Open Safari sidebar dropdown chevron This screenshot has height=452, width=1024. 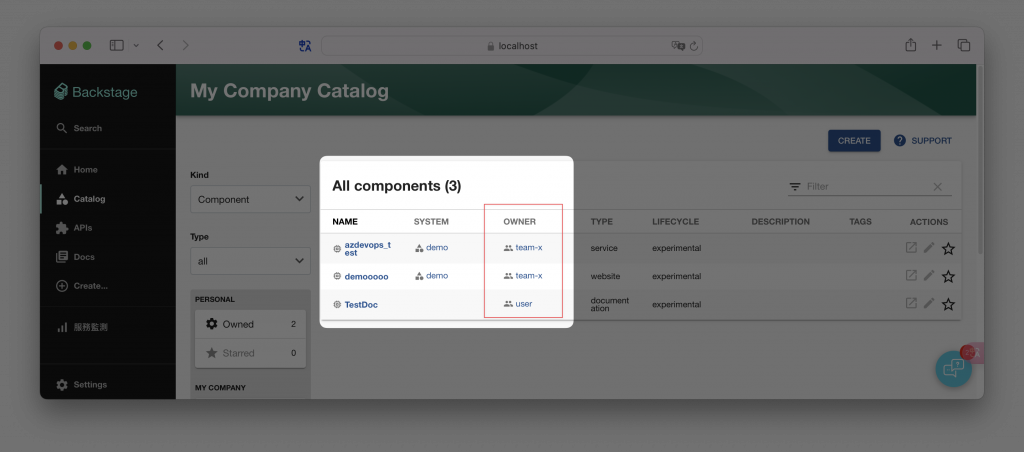(136, 46)
